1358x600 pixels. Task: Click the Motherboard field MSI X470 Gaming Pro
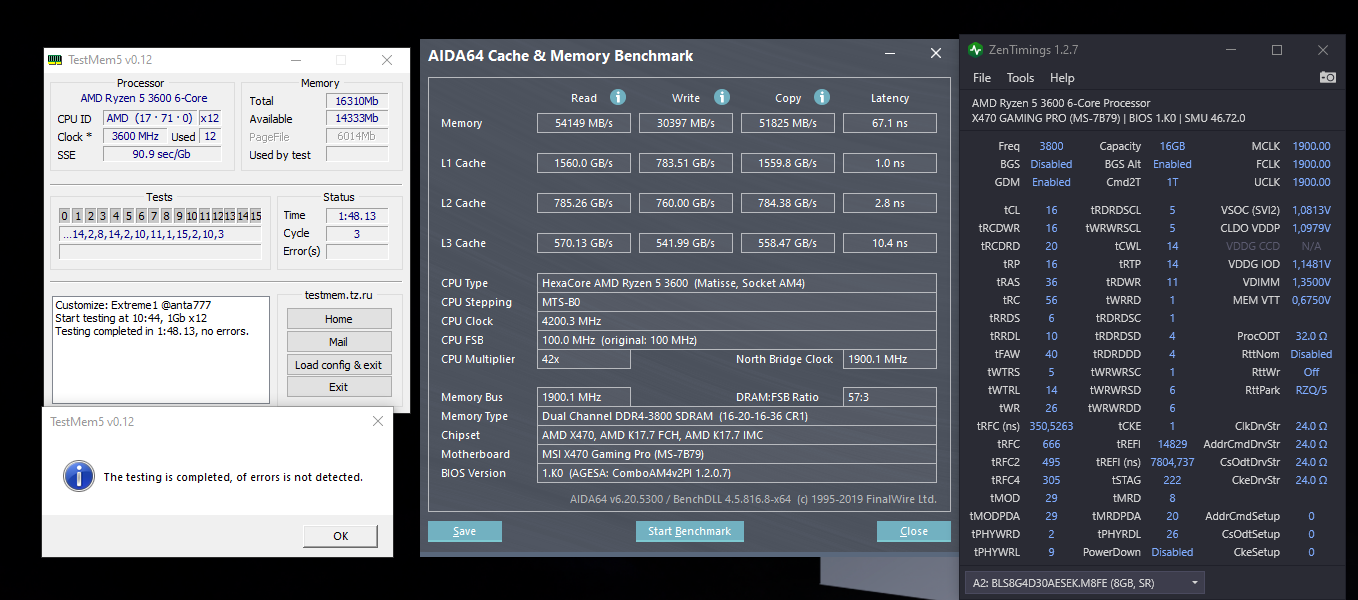(737, 454)
